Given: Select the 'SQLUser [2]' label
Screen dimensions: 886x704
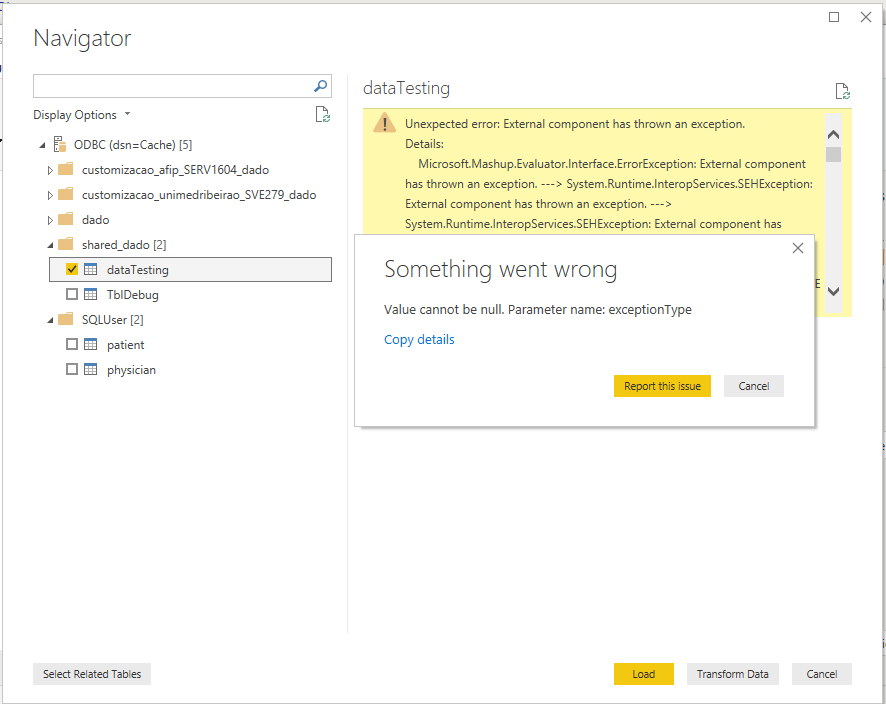Looking at the screenshot, I should coord(112,320).
